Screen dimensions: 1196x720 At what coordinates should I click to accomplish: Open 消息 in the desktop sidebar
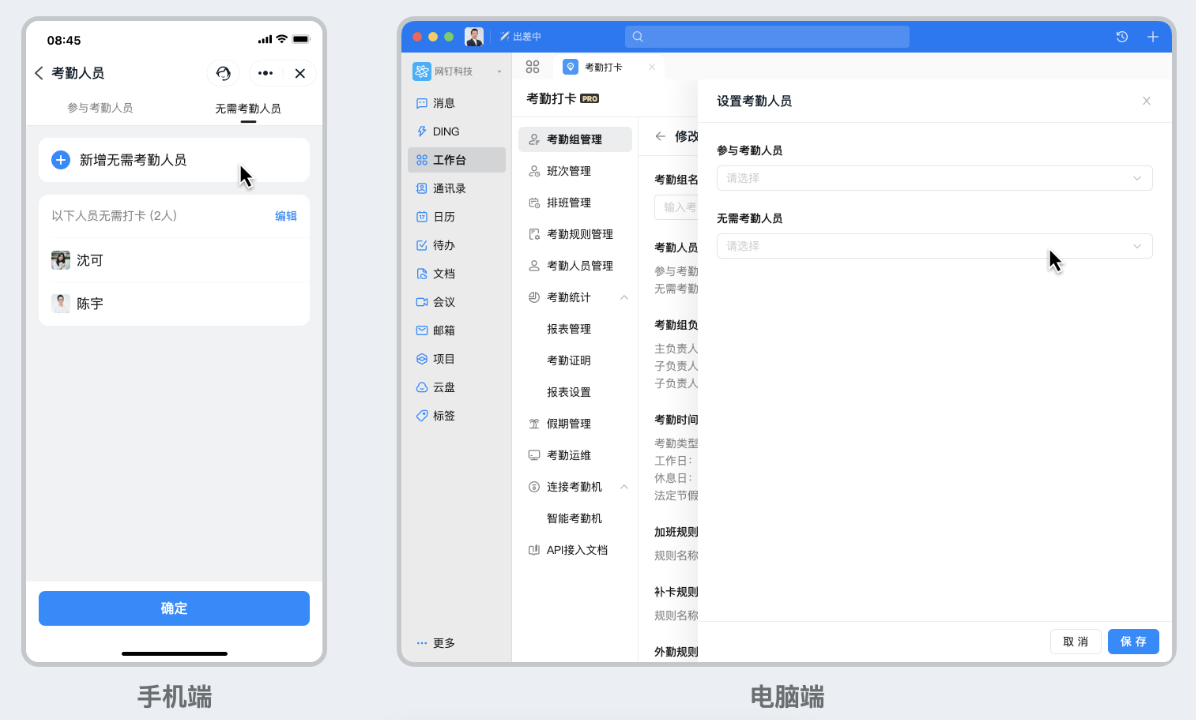(x=457, y=103)
